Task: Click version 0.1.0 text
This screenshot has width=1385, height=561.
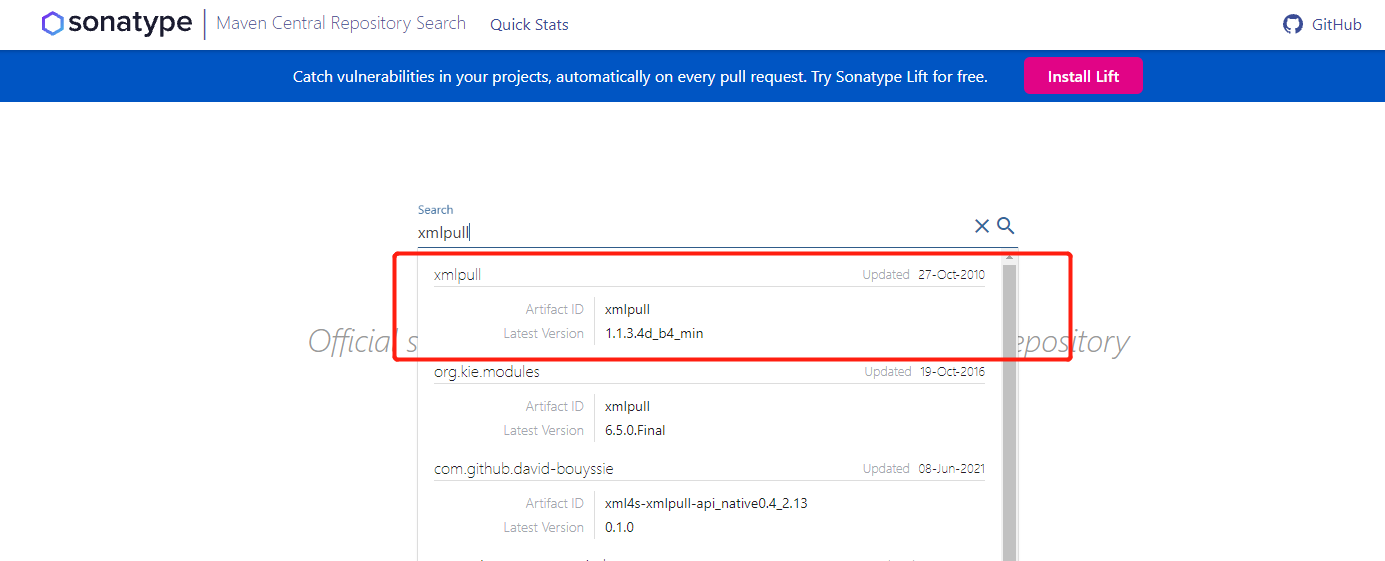Action: pos(619,527)
